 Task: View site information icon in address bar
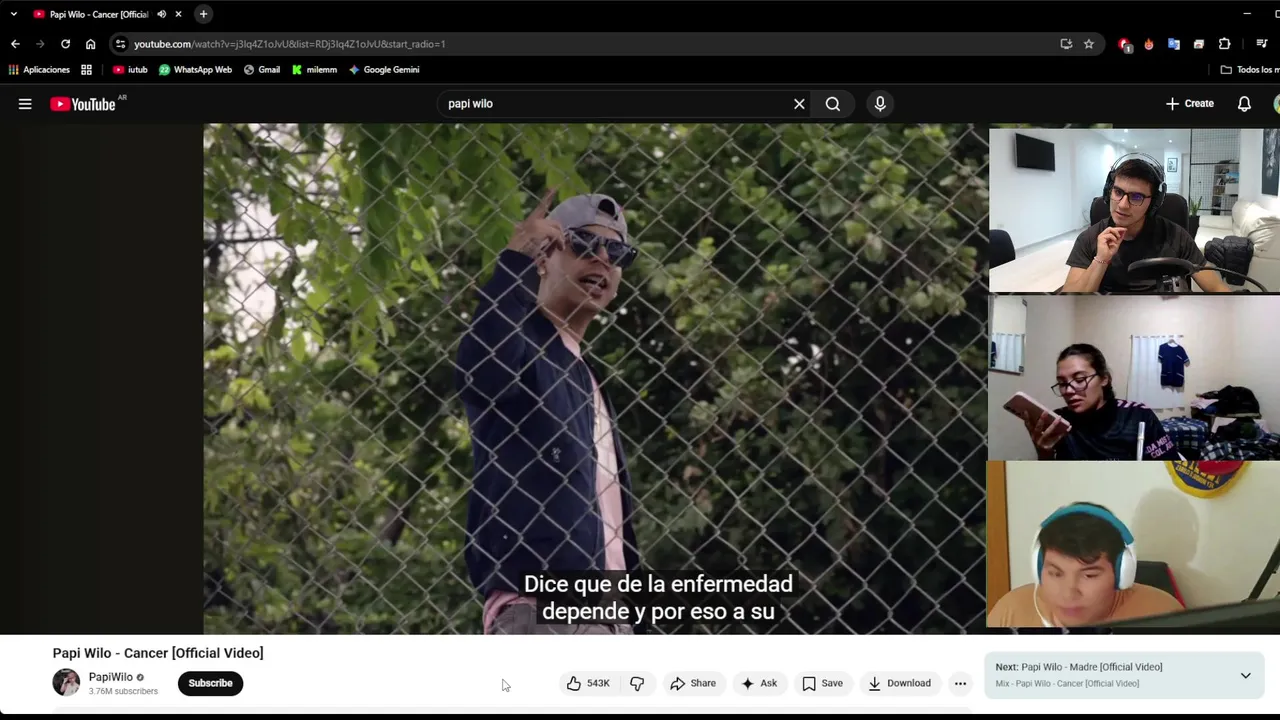pos(120,44)
